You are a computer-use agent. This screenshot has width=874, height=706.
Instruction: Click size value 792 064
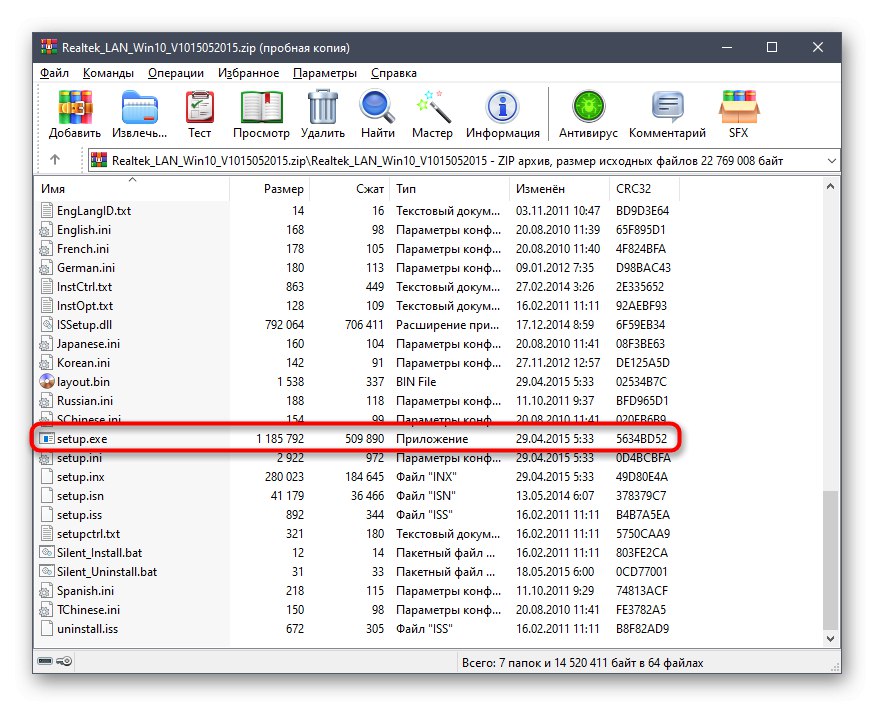pyautogui.click(x=284, y=325)
